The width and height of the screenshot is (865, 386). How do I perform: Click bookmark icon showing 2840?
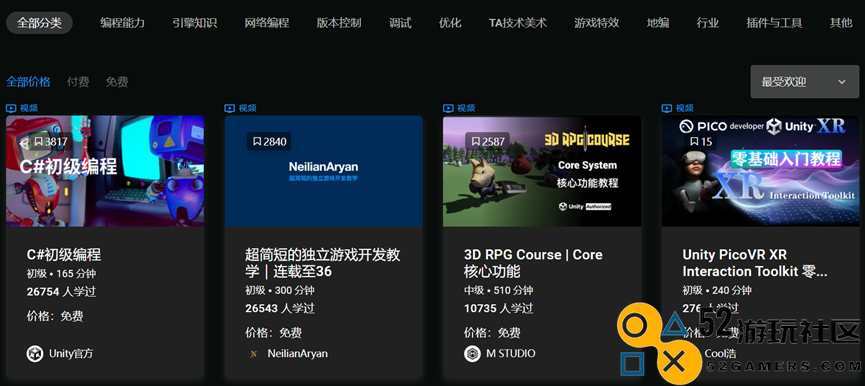257,142
